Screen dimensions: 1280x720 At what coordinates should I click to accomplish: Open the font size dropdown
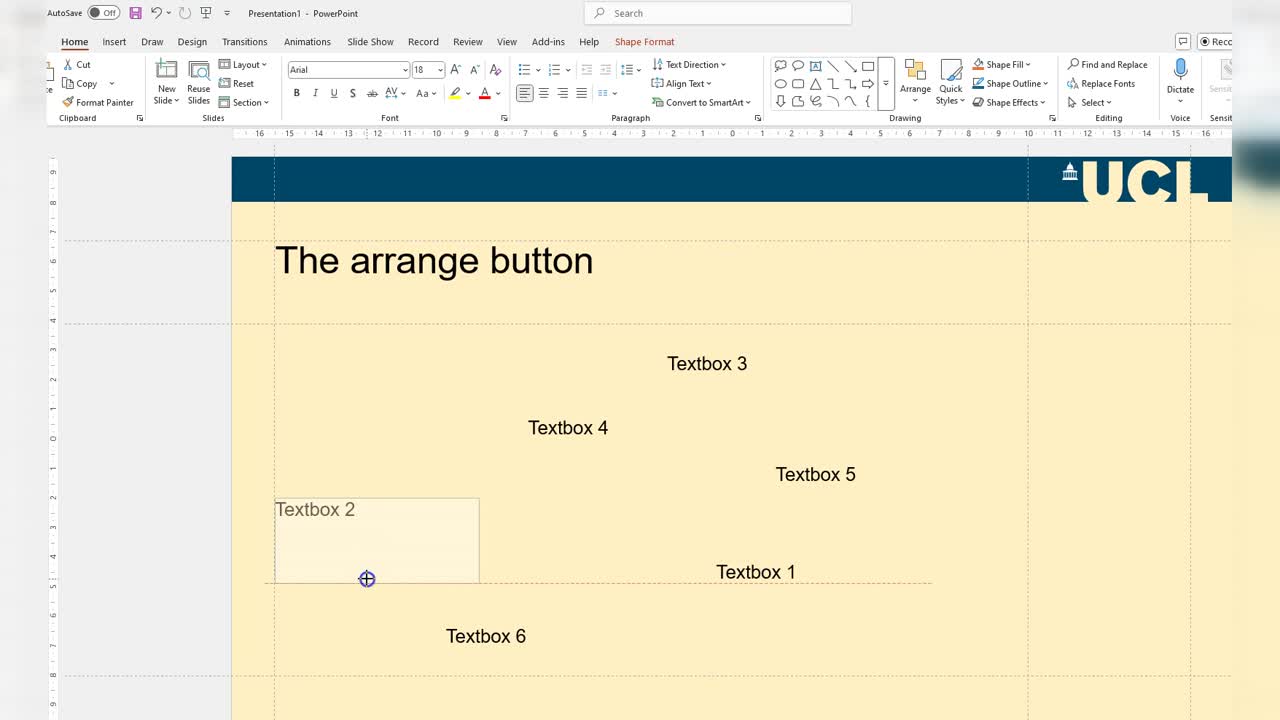click(440, 70)
